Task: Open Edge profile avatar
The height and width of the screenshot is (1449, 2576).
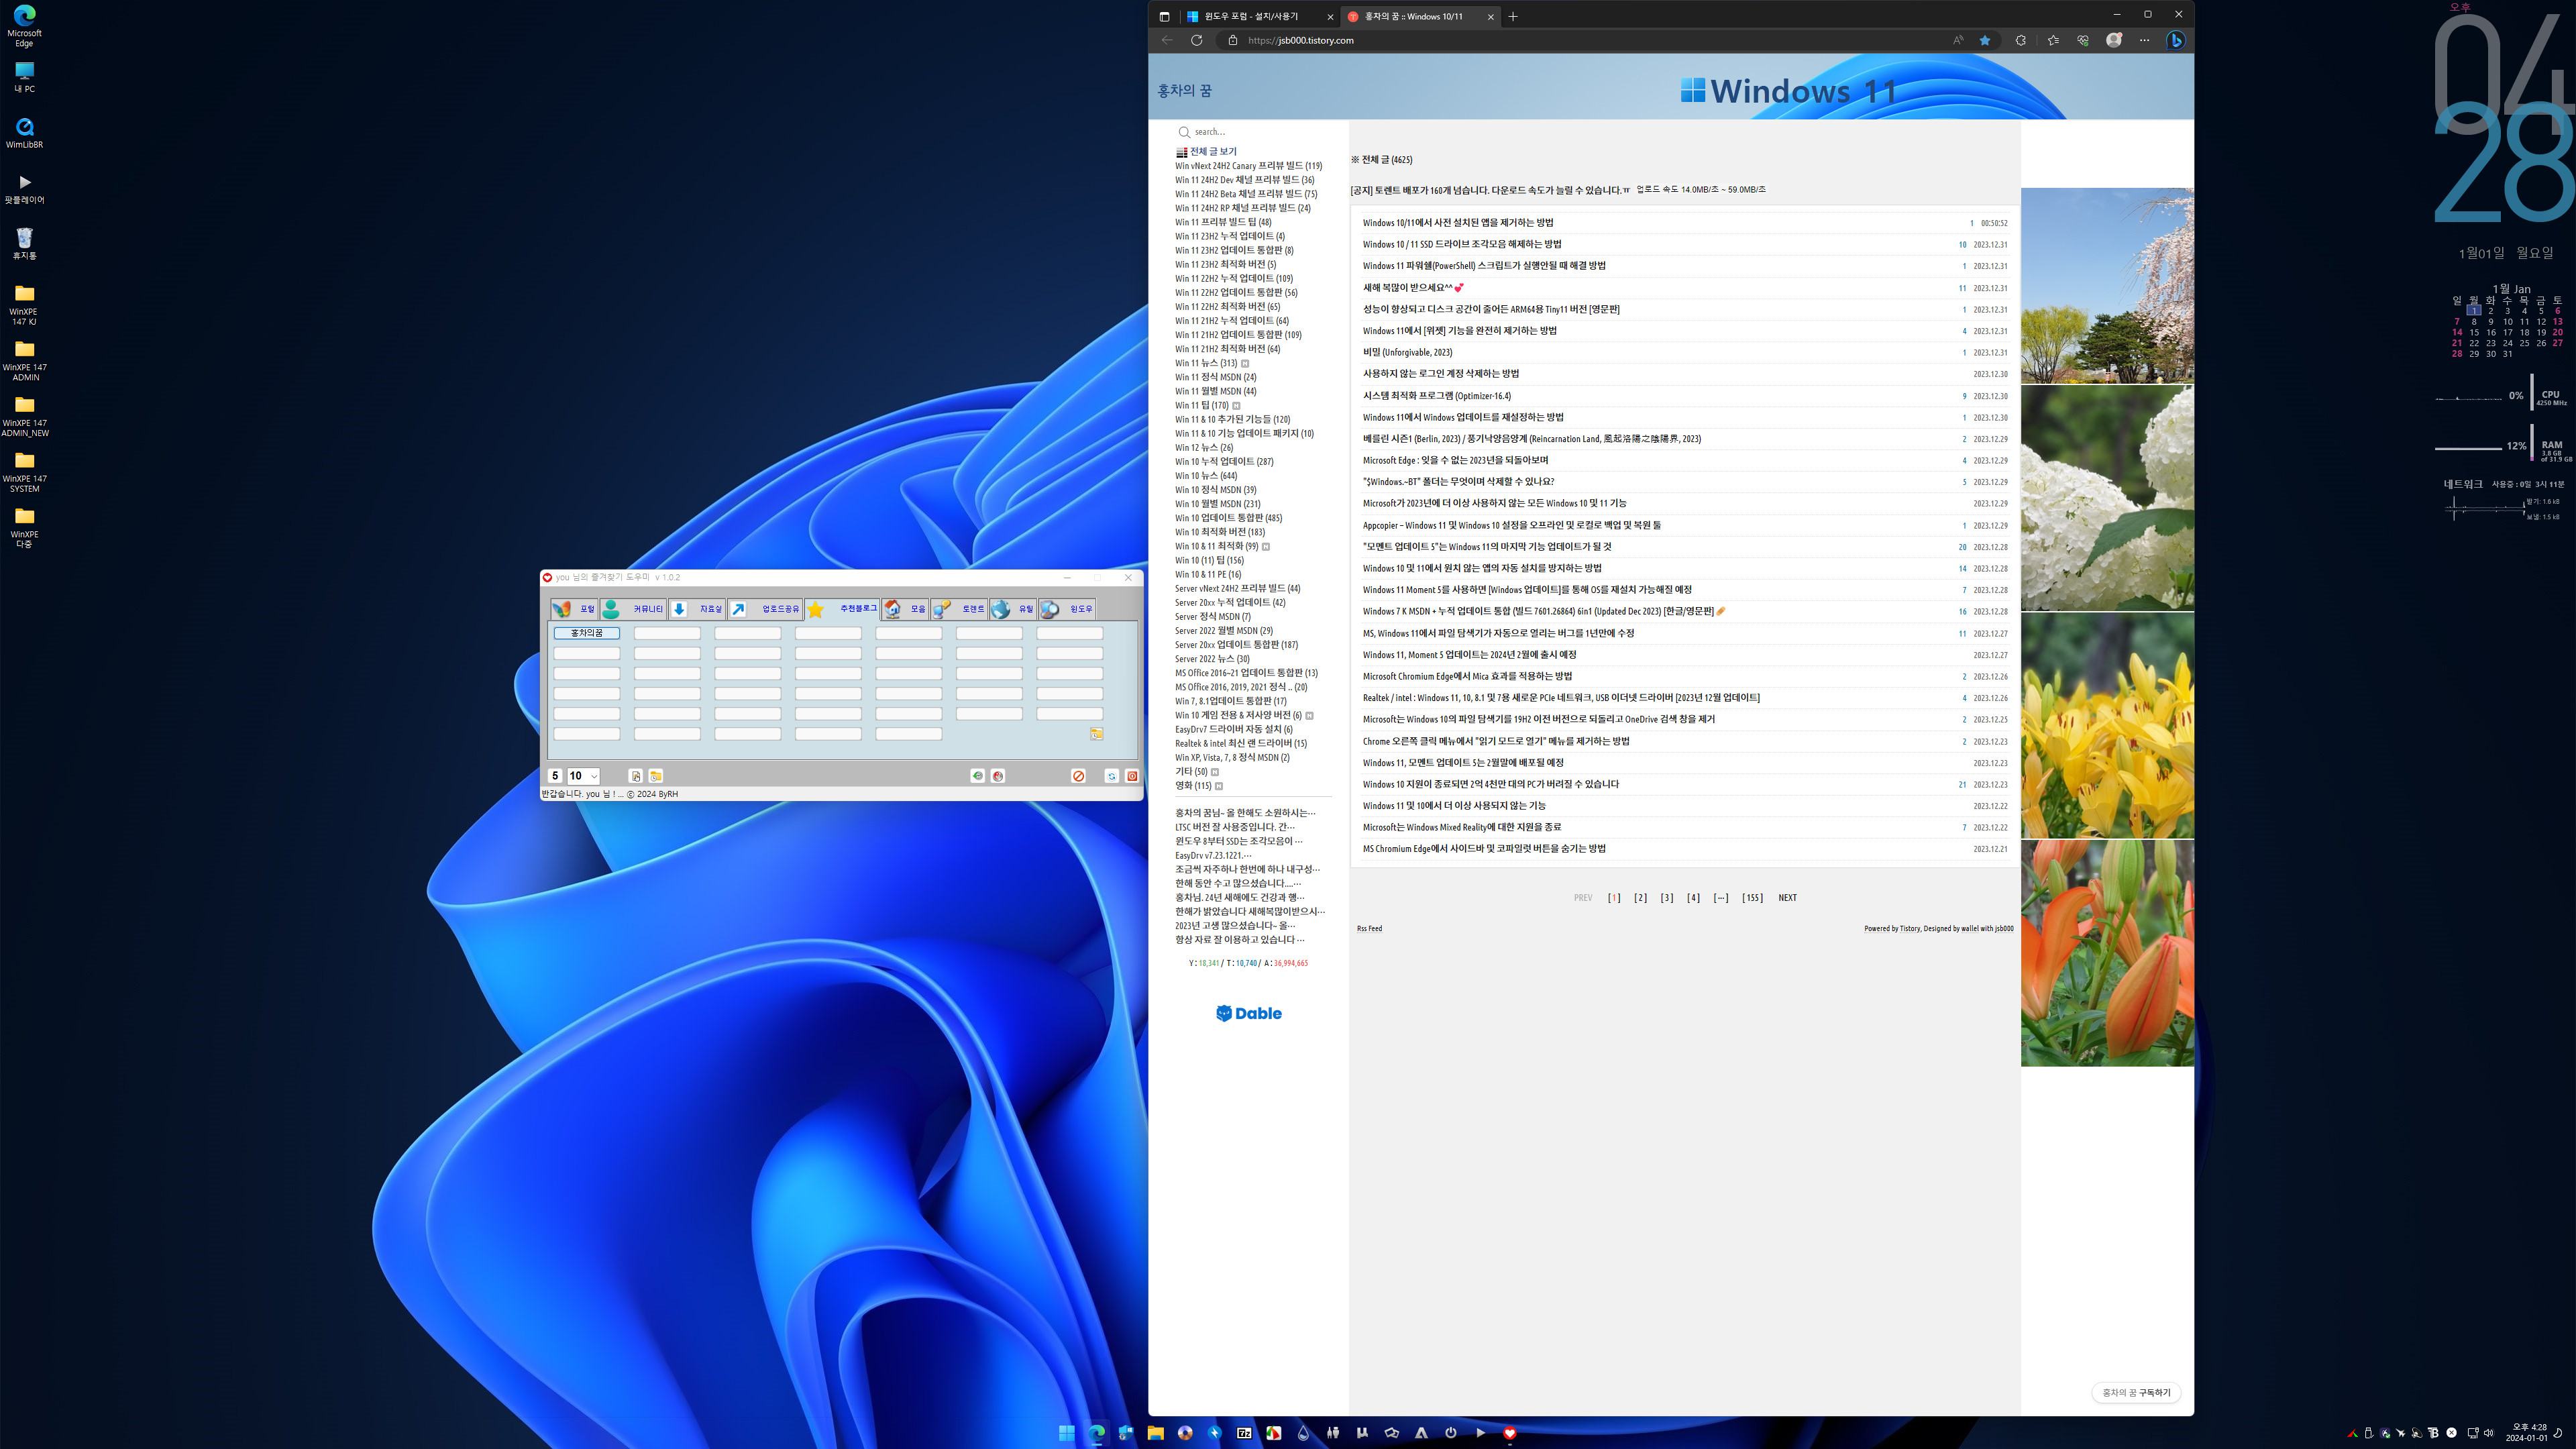Action: (x=2114, y=40)
